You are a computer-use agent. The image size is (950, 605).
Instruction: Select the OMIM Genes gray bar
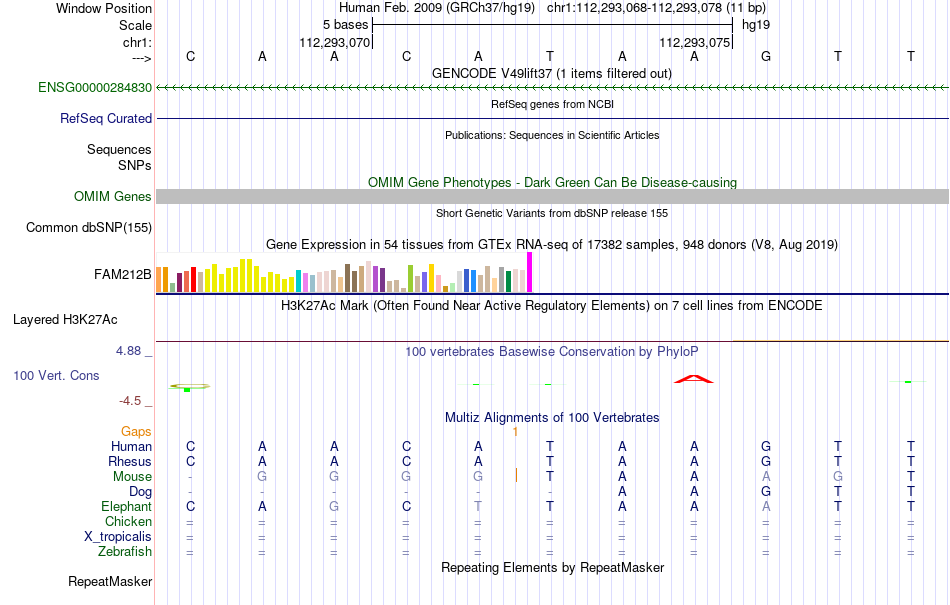pyautogui.click(x=552, y=196)
